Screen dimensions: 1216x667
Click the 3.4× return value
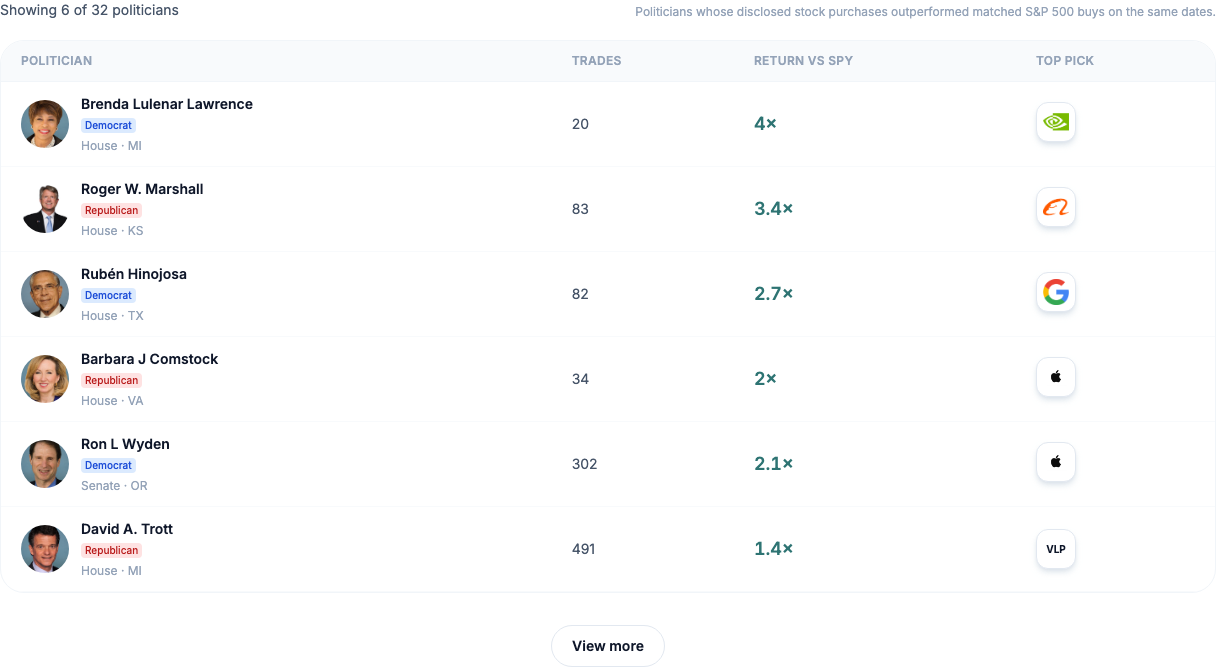(773, 209)
